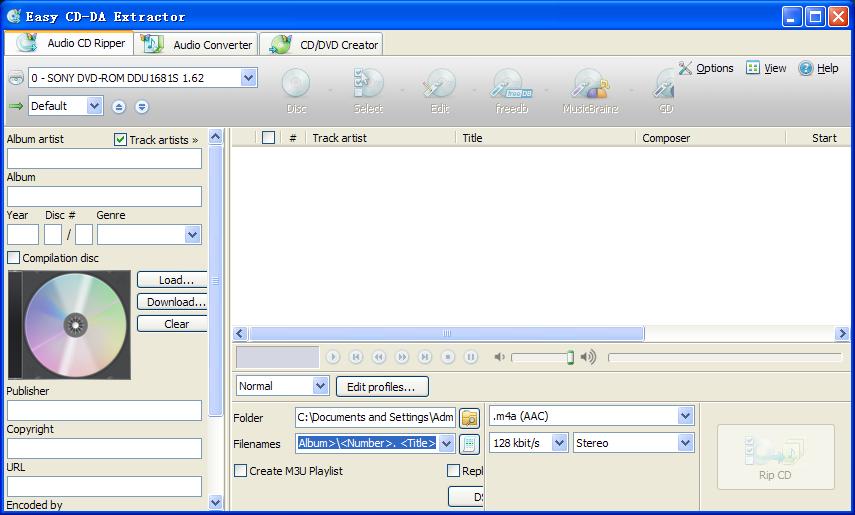Viewport: 855px width, 515px height.
Task: Open the .m4a (AAC) format dropdown
Action: click(686, 416)
